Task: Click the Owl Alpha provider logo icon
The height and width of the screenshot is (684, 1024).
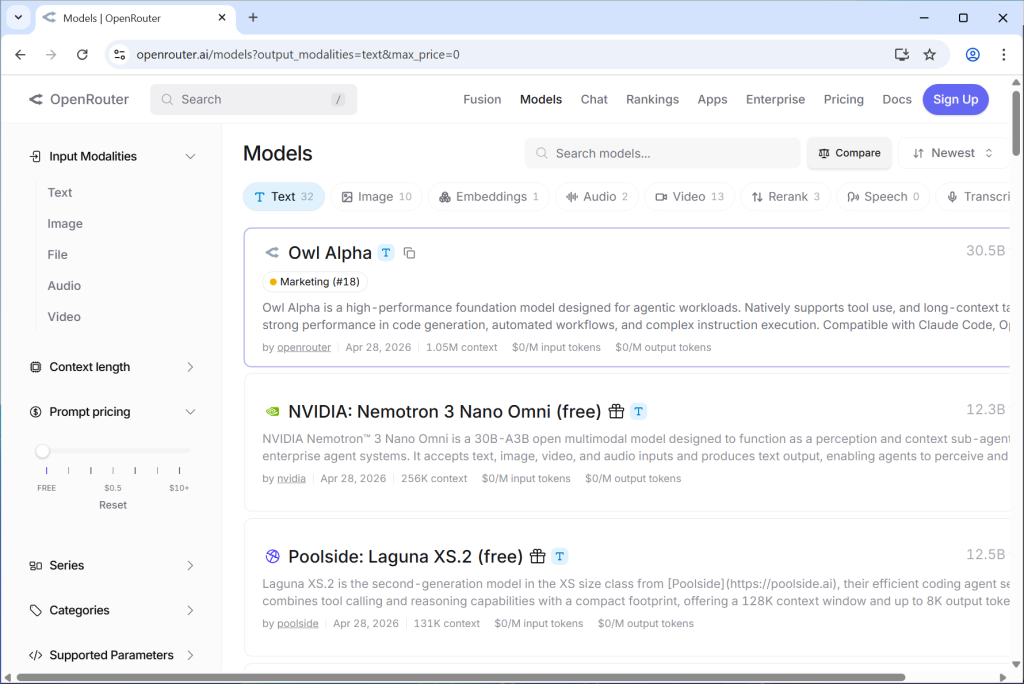Action: [272, 252]
